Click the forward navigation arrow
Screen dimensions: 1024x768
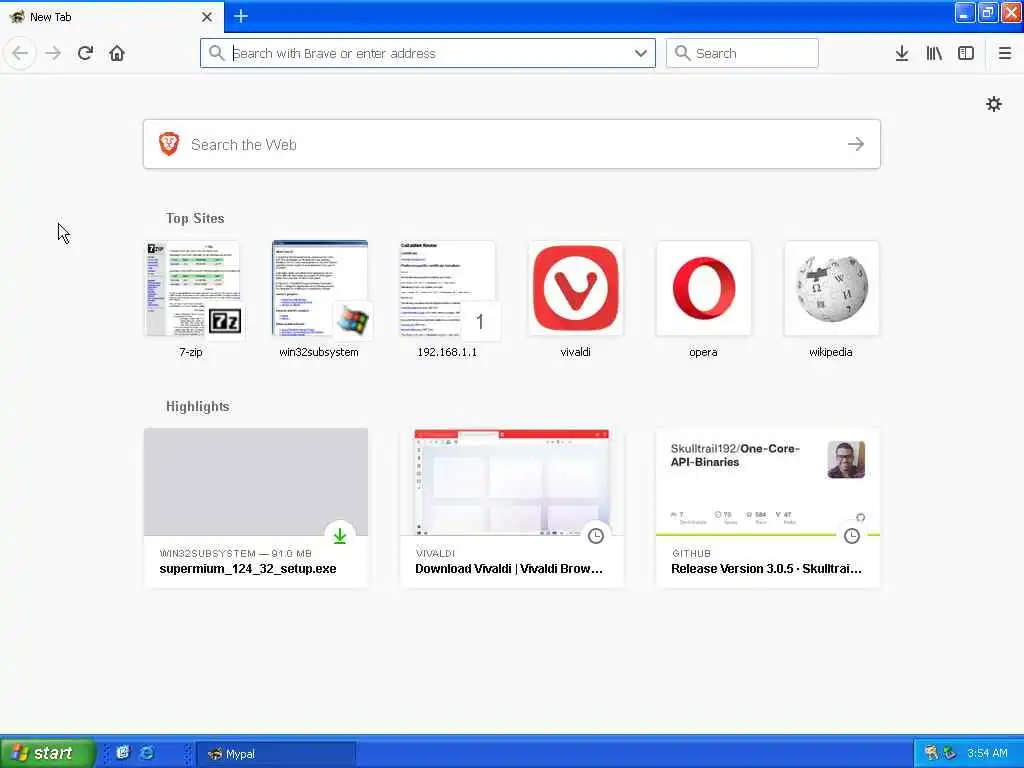53,53
